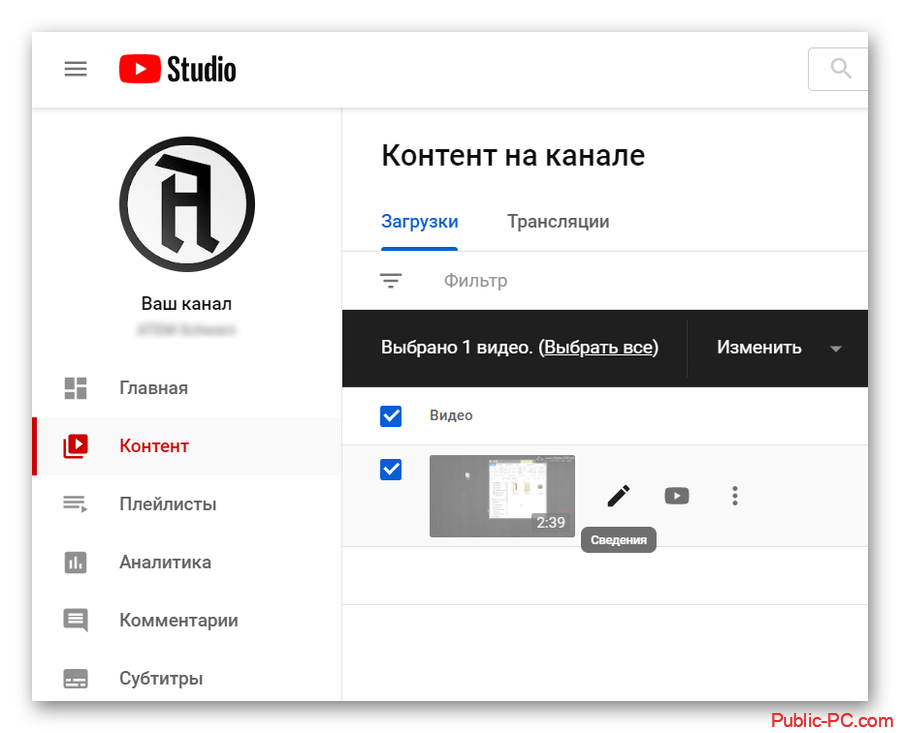Switch to the Трансляции tab
The width and height of the screenshot is (900, 733).
pyautogui.click(x=558, y=222)
